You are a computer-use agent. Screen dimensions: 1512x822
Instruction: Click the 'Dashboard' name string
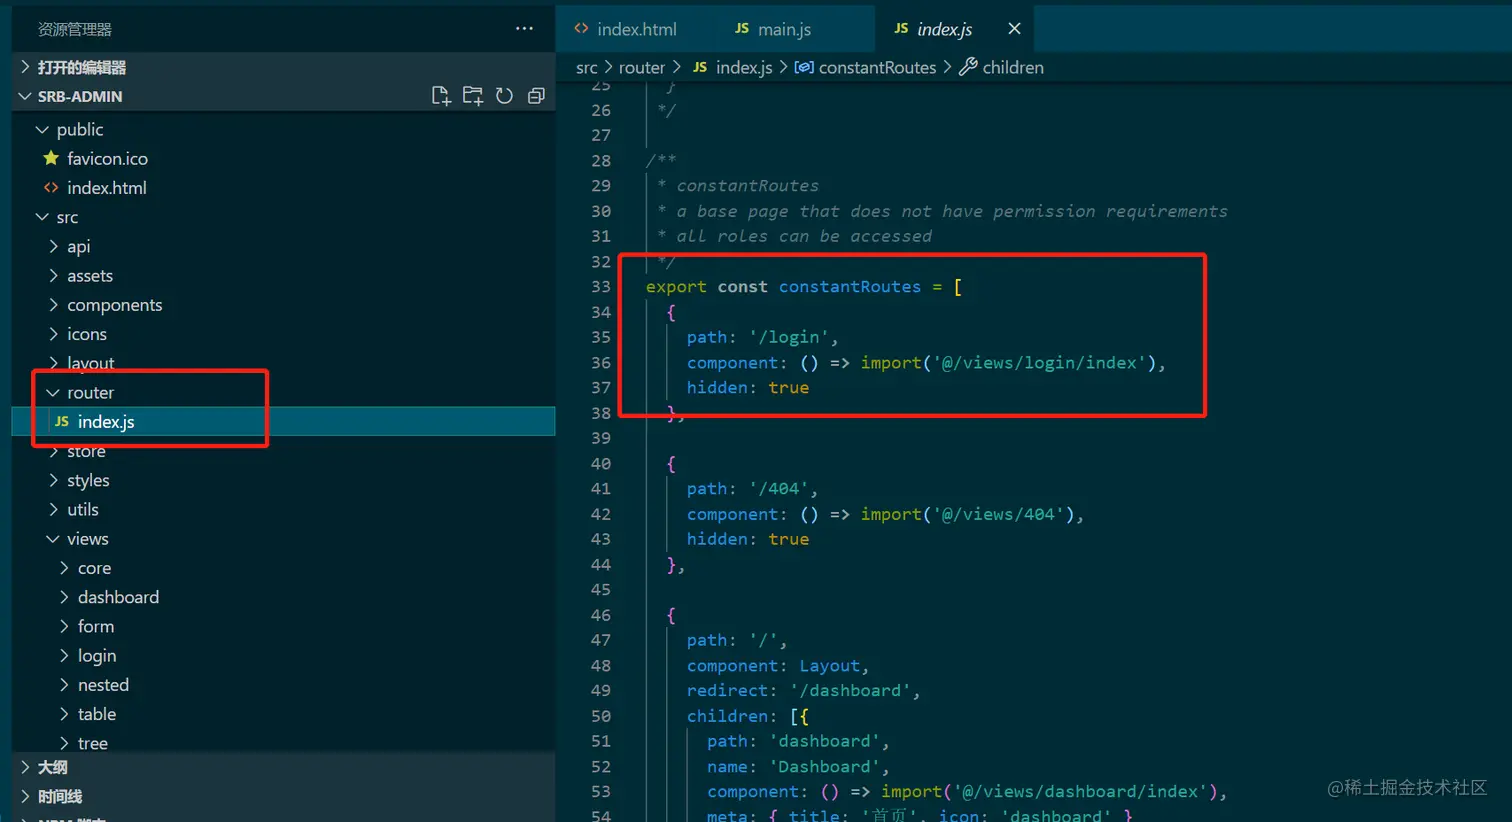[825, 766]
